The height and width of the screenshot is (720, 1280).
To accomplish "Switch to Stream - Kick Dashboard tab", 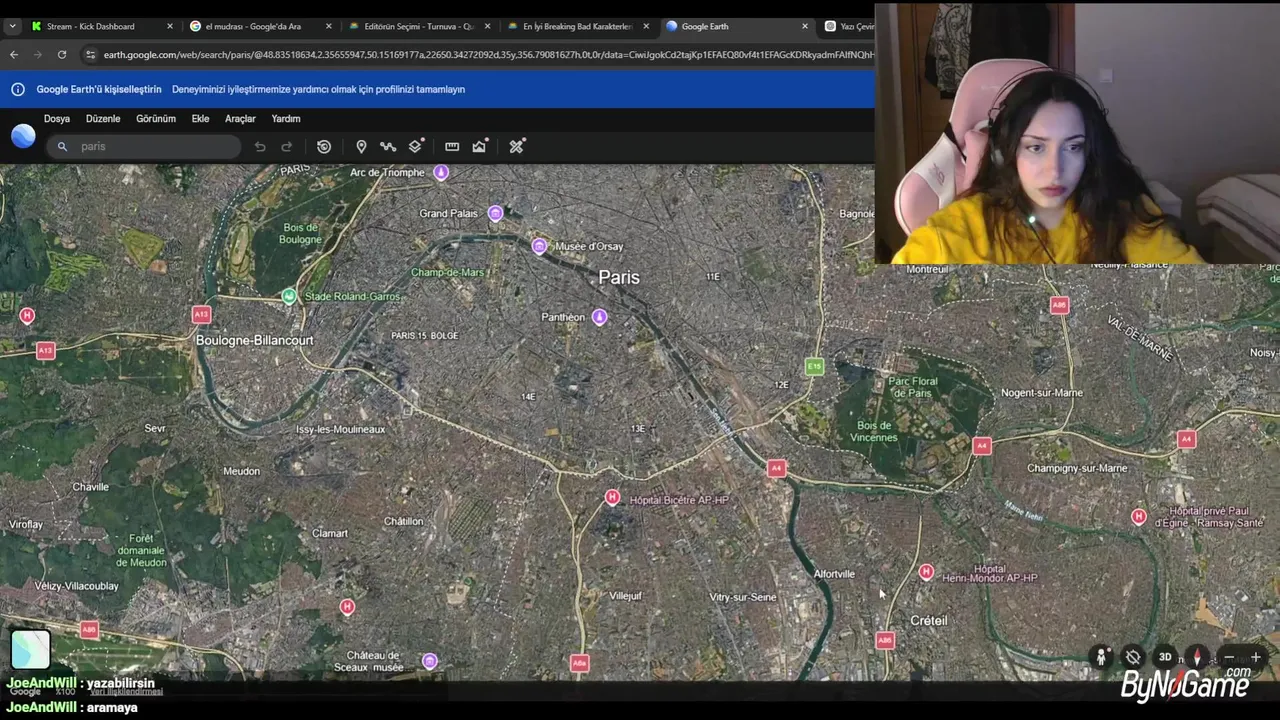I will 100,26.
